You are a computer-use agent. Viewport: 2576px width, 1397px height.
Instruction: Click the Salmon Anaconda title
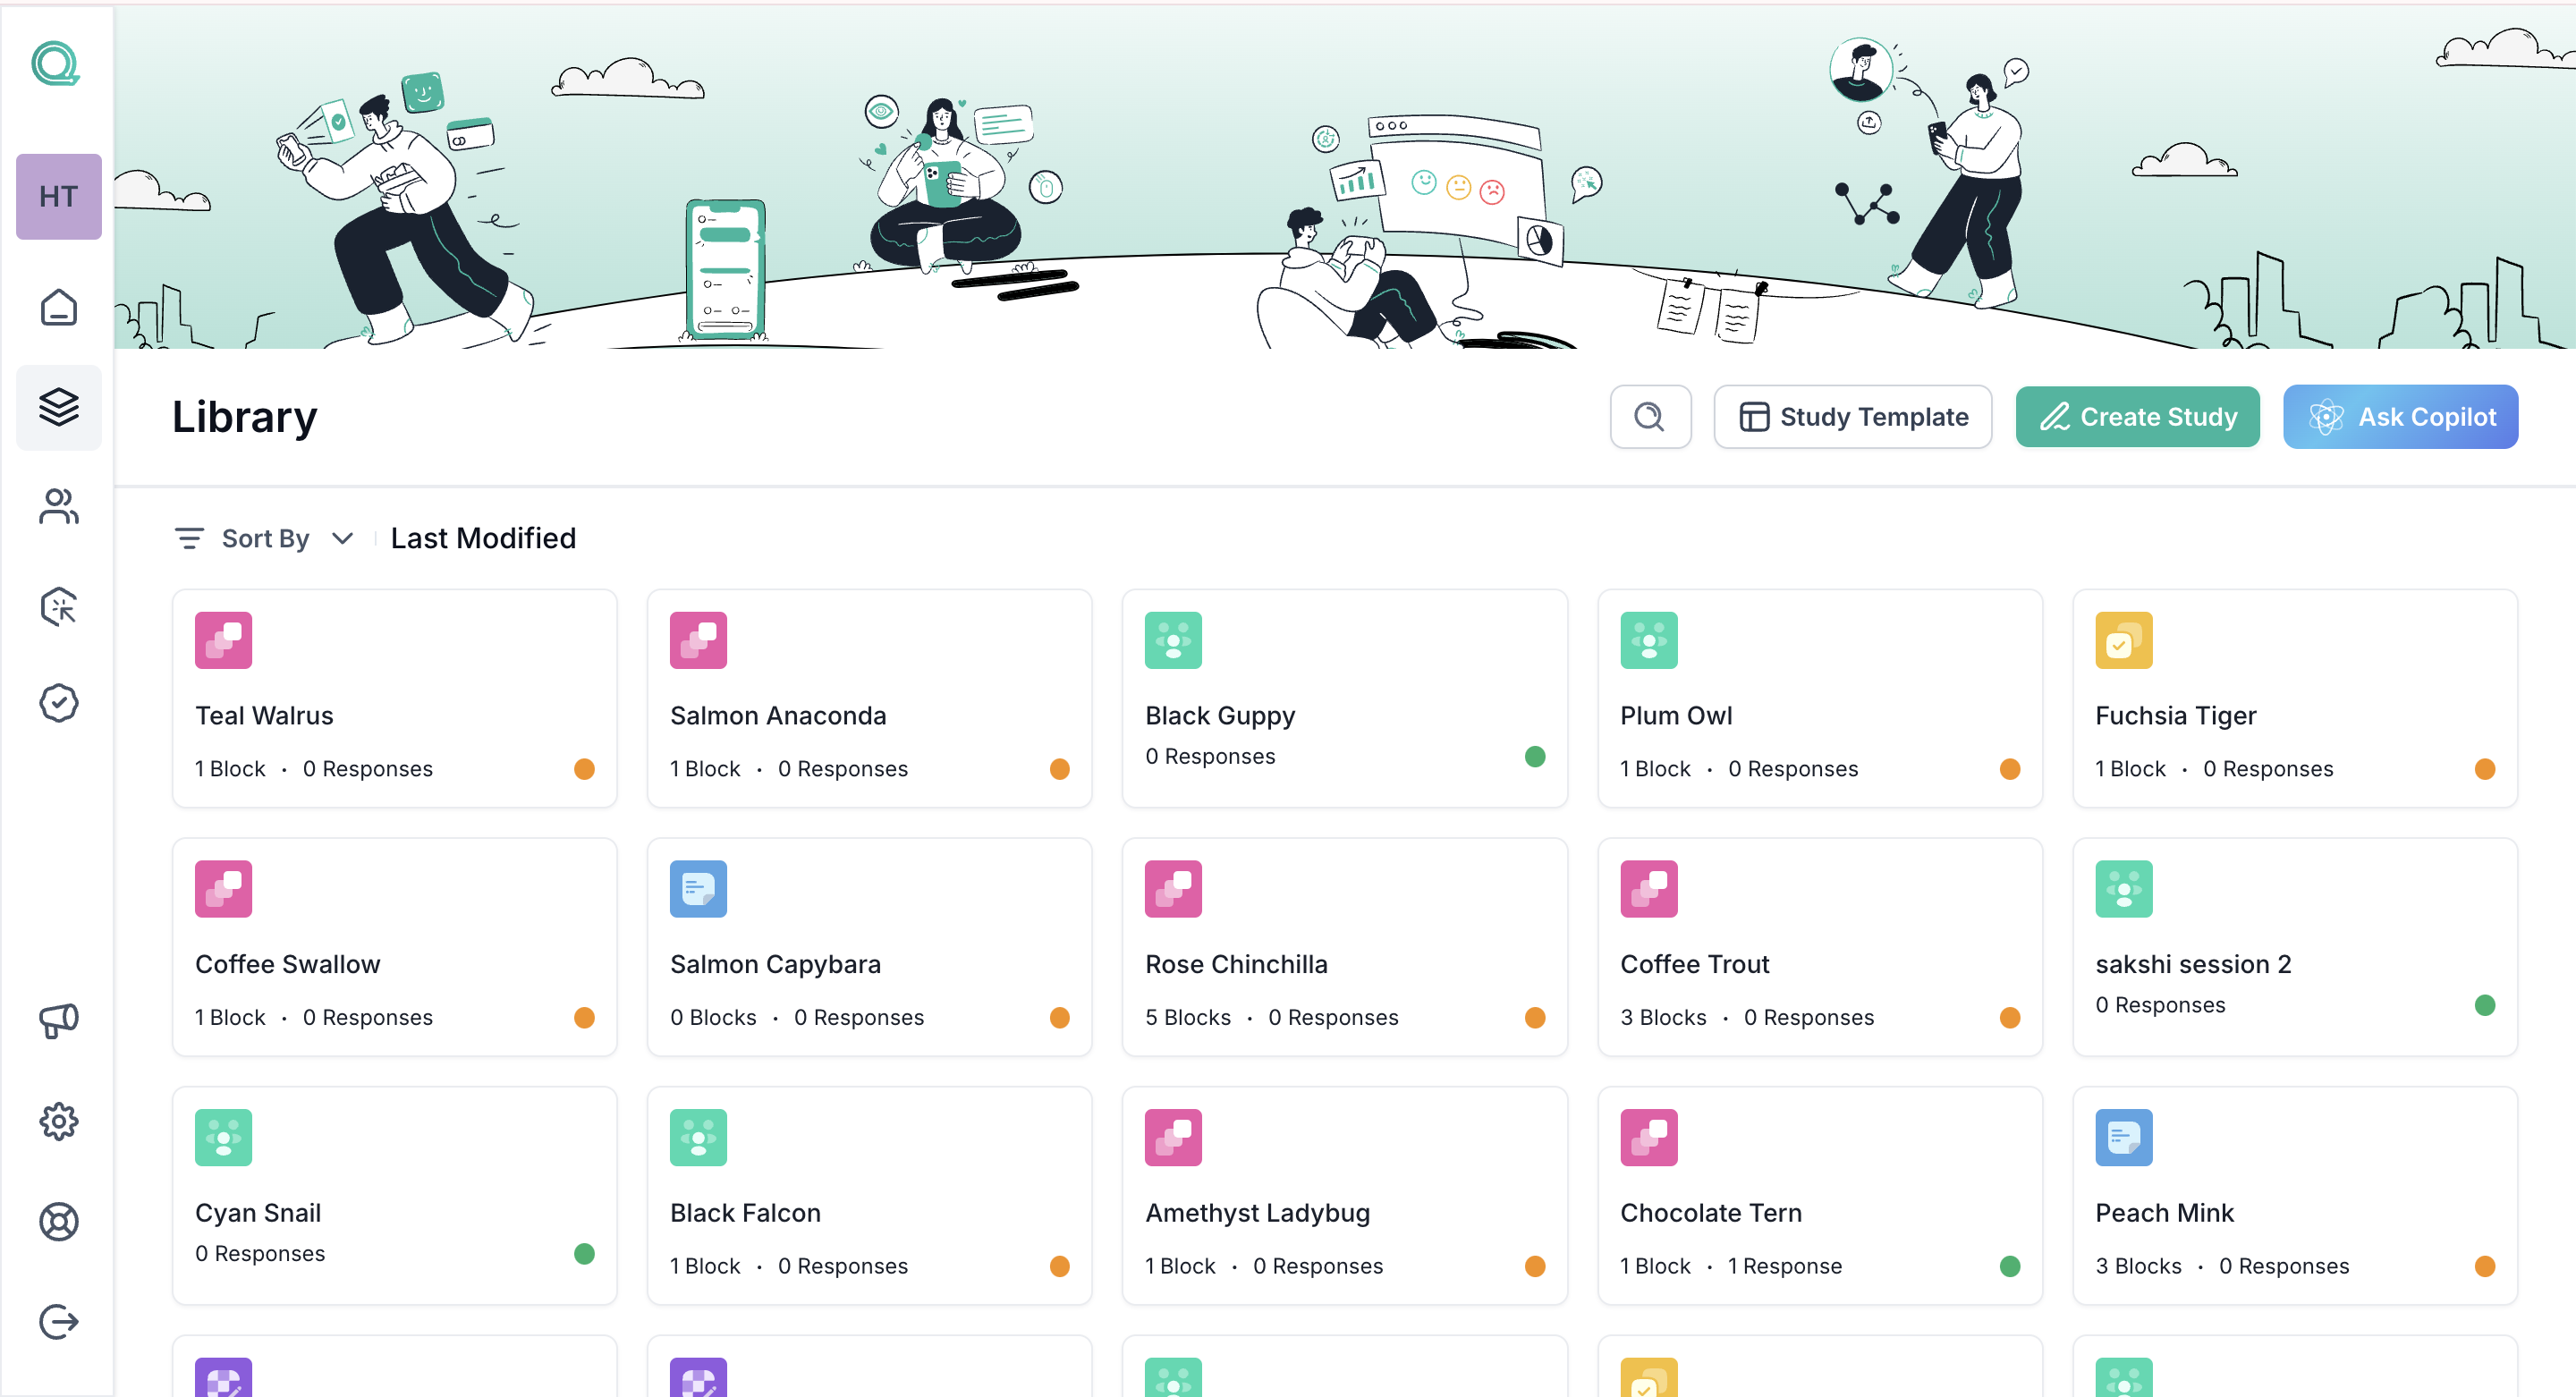coord(778,716)
